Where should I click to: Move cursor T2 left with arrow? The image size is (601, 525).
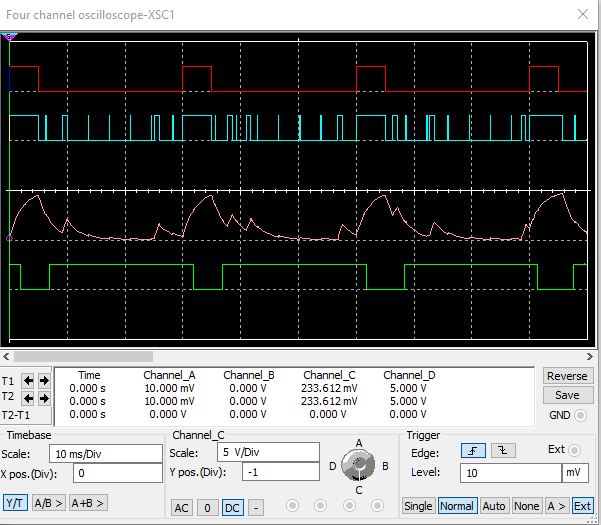(28, 399)
